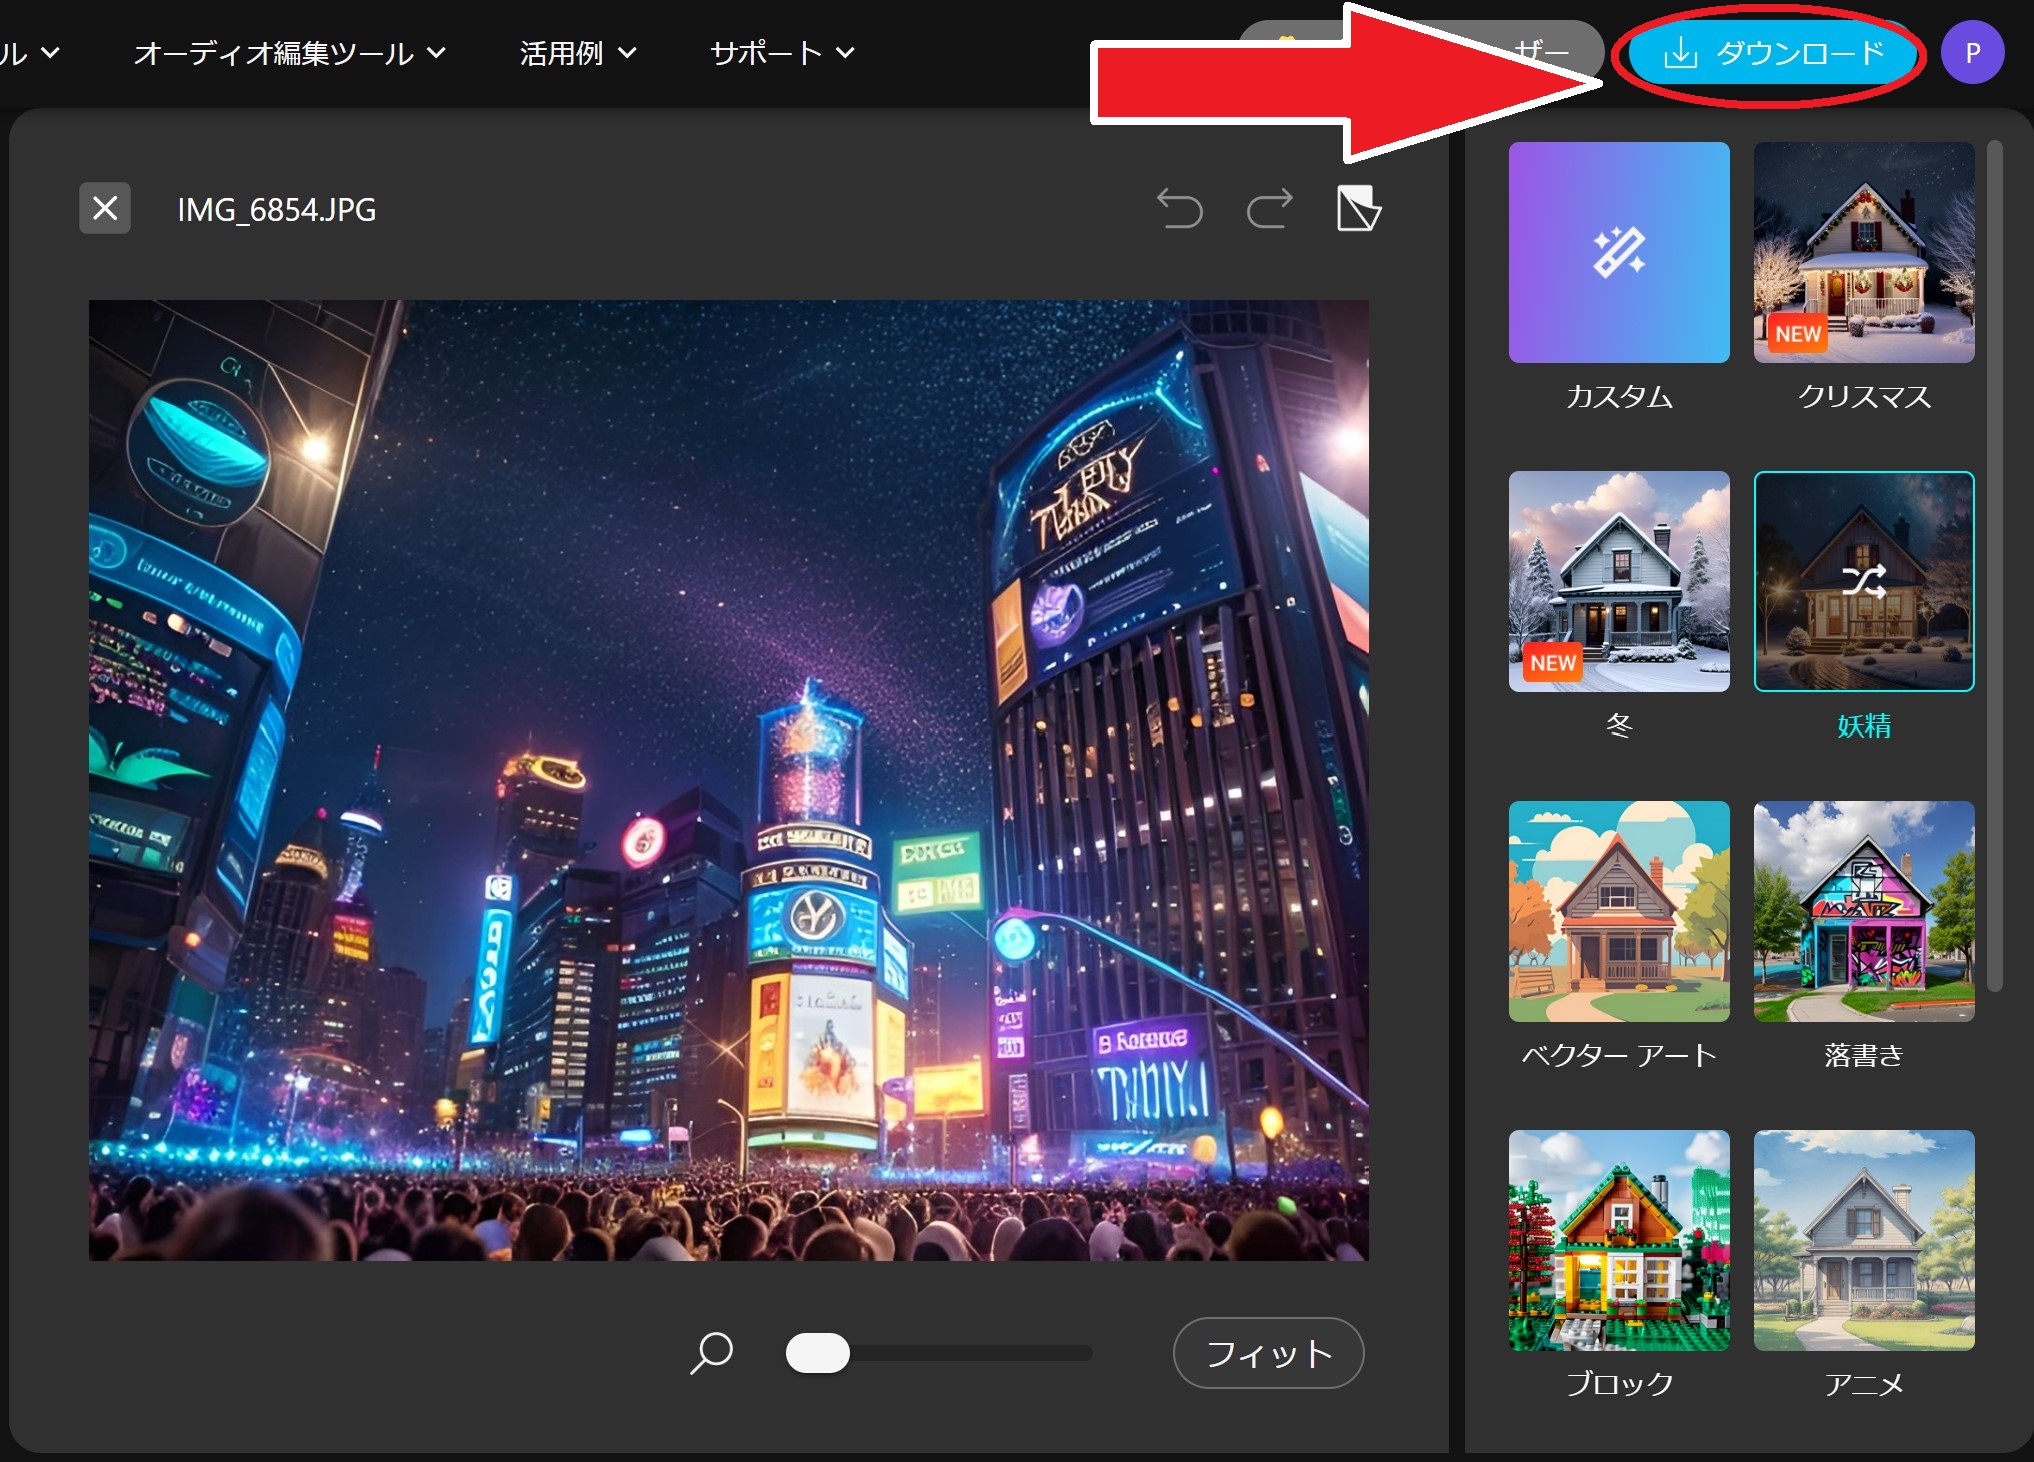Click the magnifier zoom icon

tap(712, 1353)
